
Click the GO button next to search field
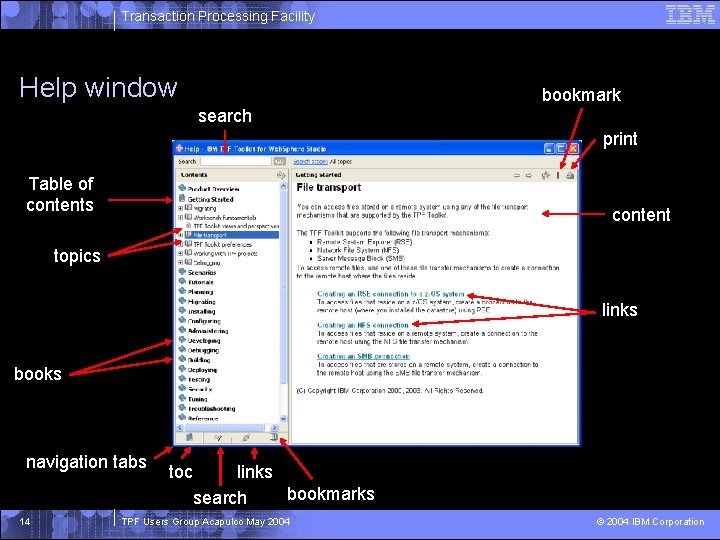[279, 162]
